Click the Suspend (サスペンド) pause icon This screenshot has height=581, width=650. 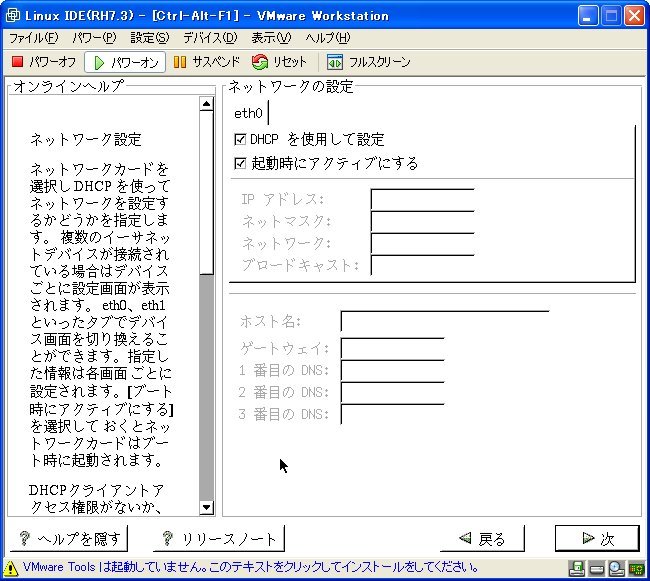pyautogui.click(x=179, y=62)
